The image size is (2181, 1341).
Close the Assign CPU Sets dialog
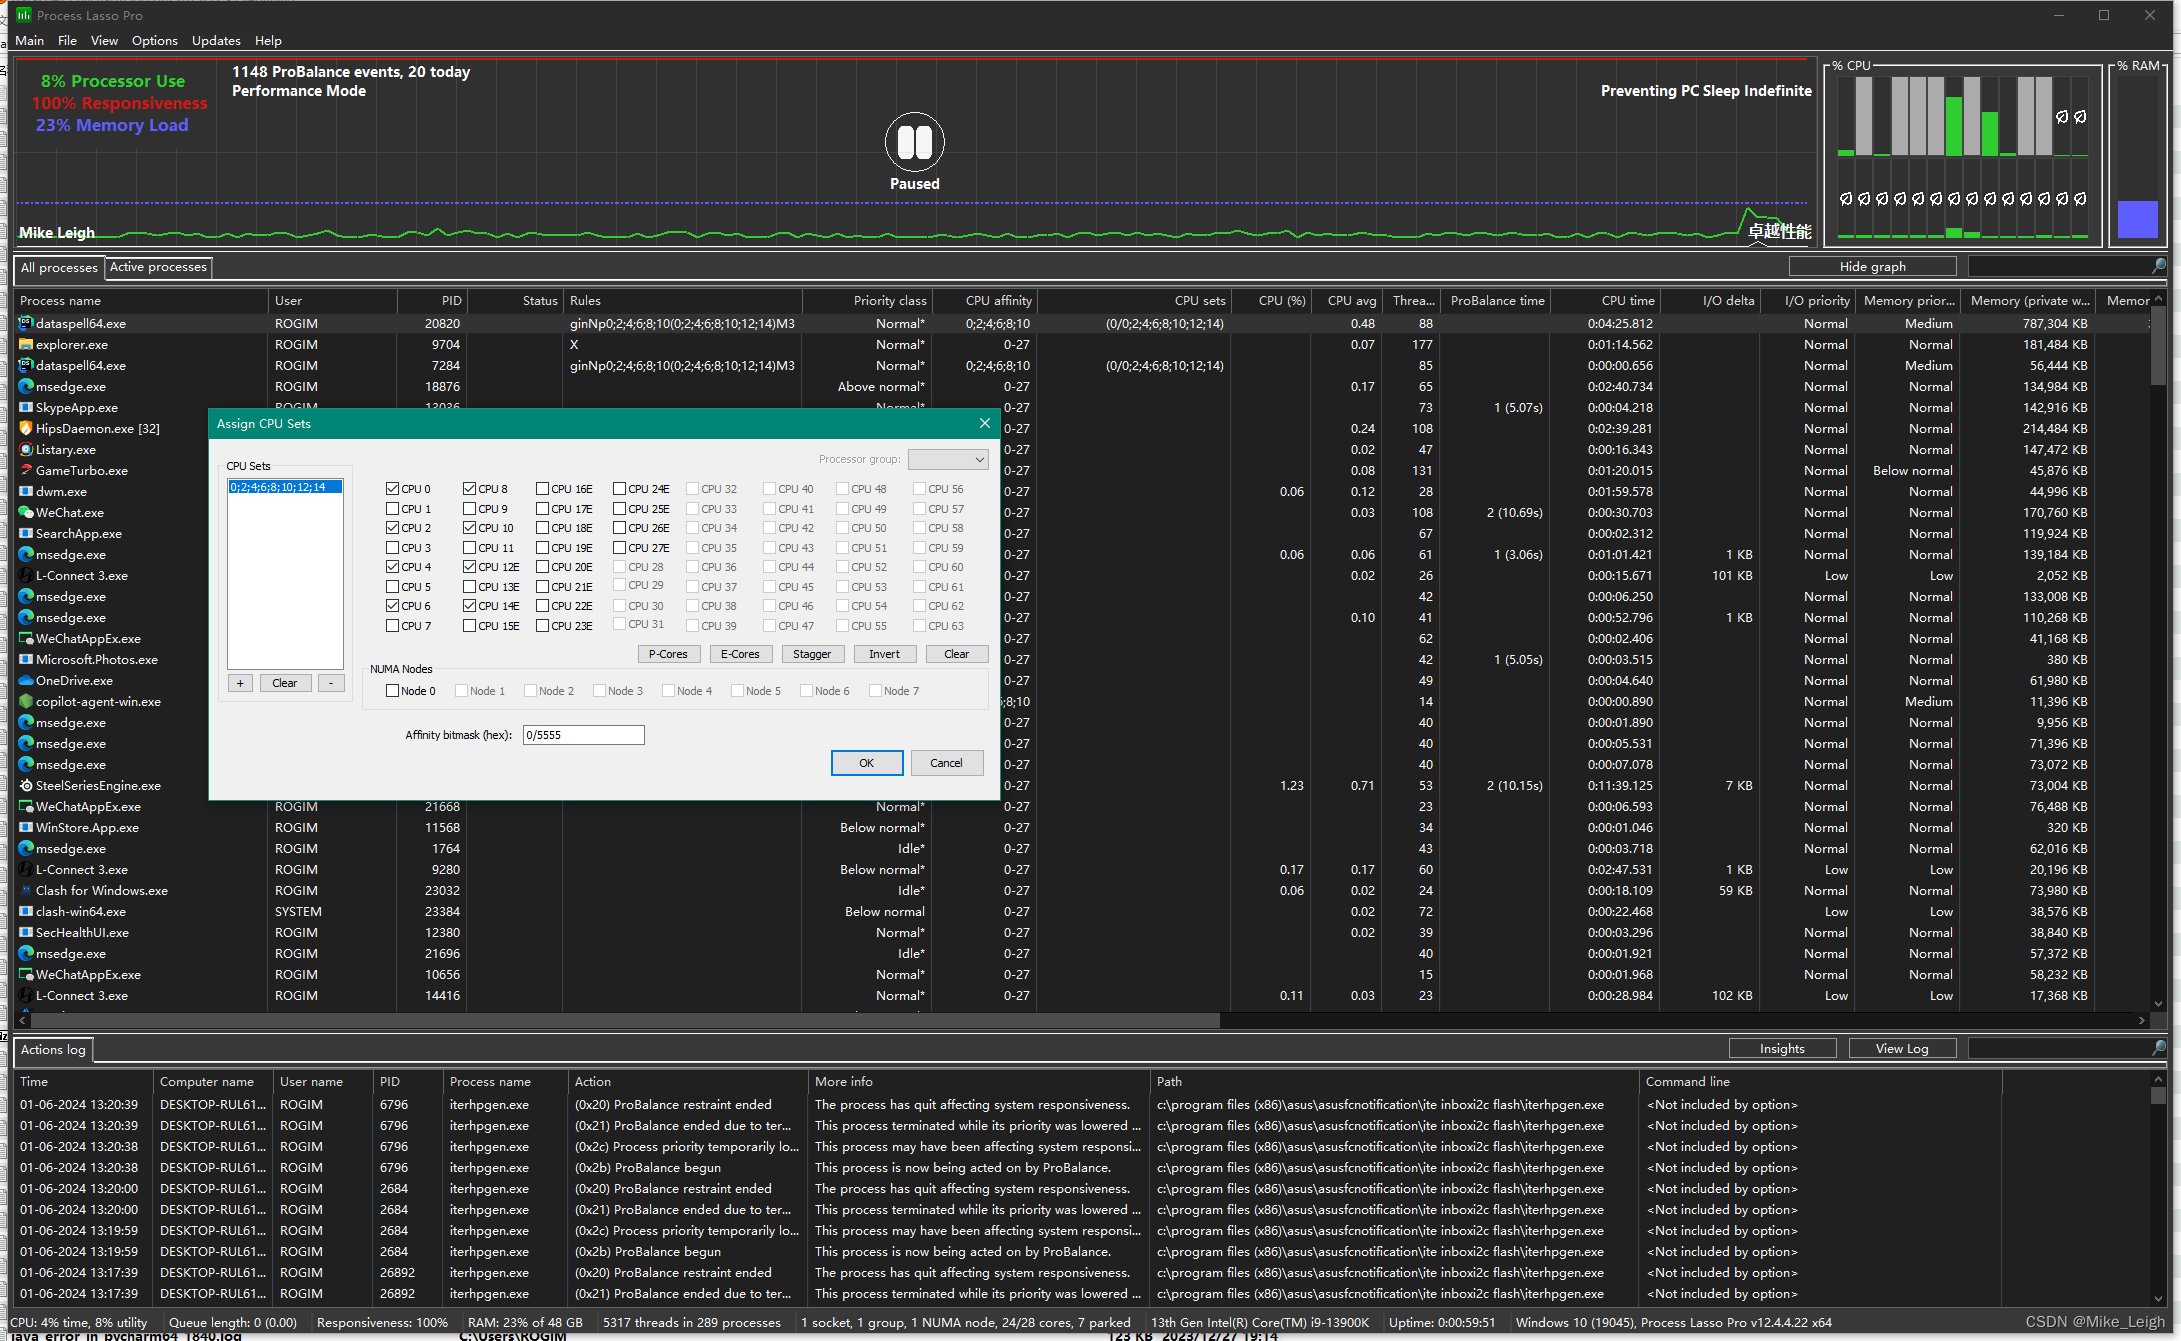pyautogui.click(x=984, y=423)
